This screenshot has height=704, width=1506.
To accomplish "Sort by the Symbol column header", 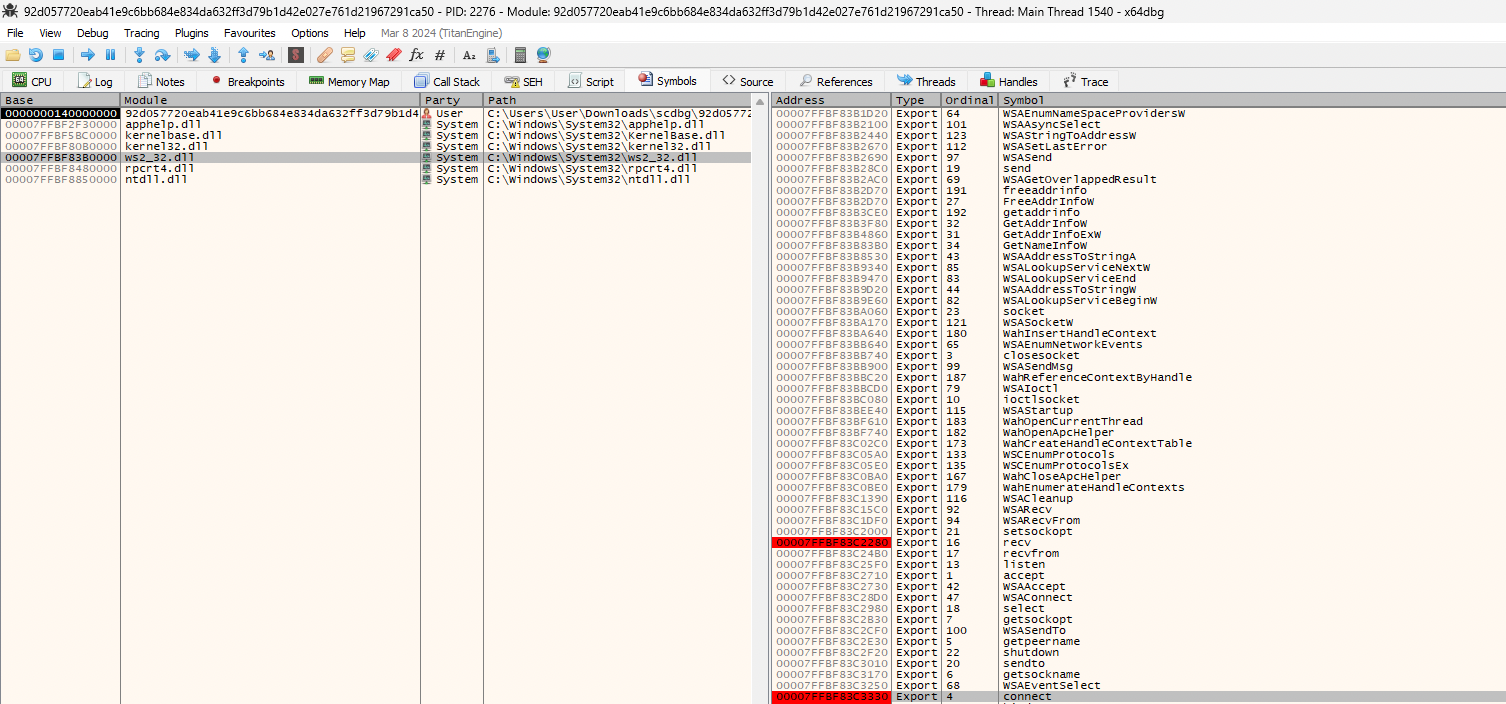I will click(1251, 100).
